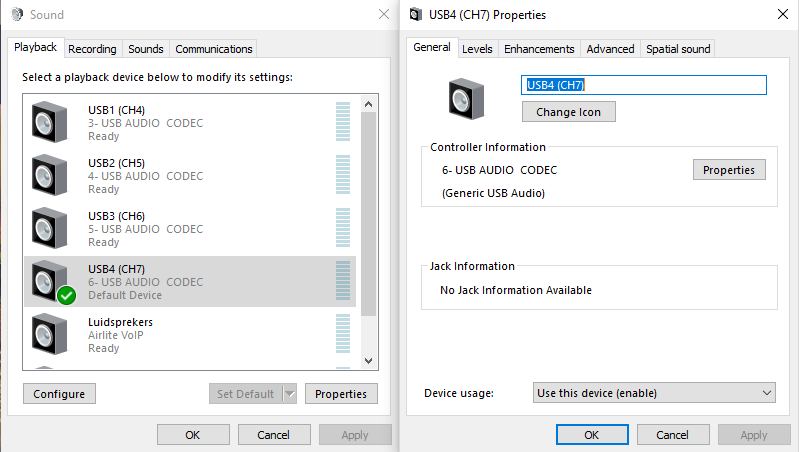Click the USB4 (CH7) default device icon
The height and width of the screenshot is (452, 799).
51,282
